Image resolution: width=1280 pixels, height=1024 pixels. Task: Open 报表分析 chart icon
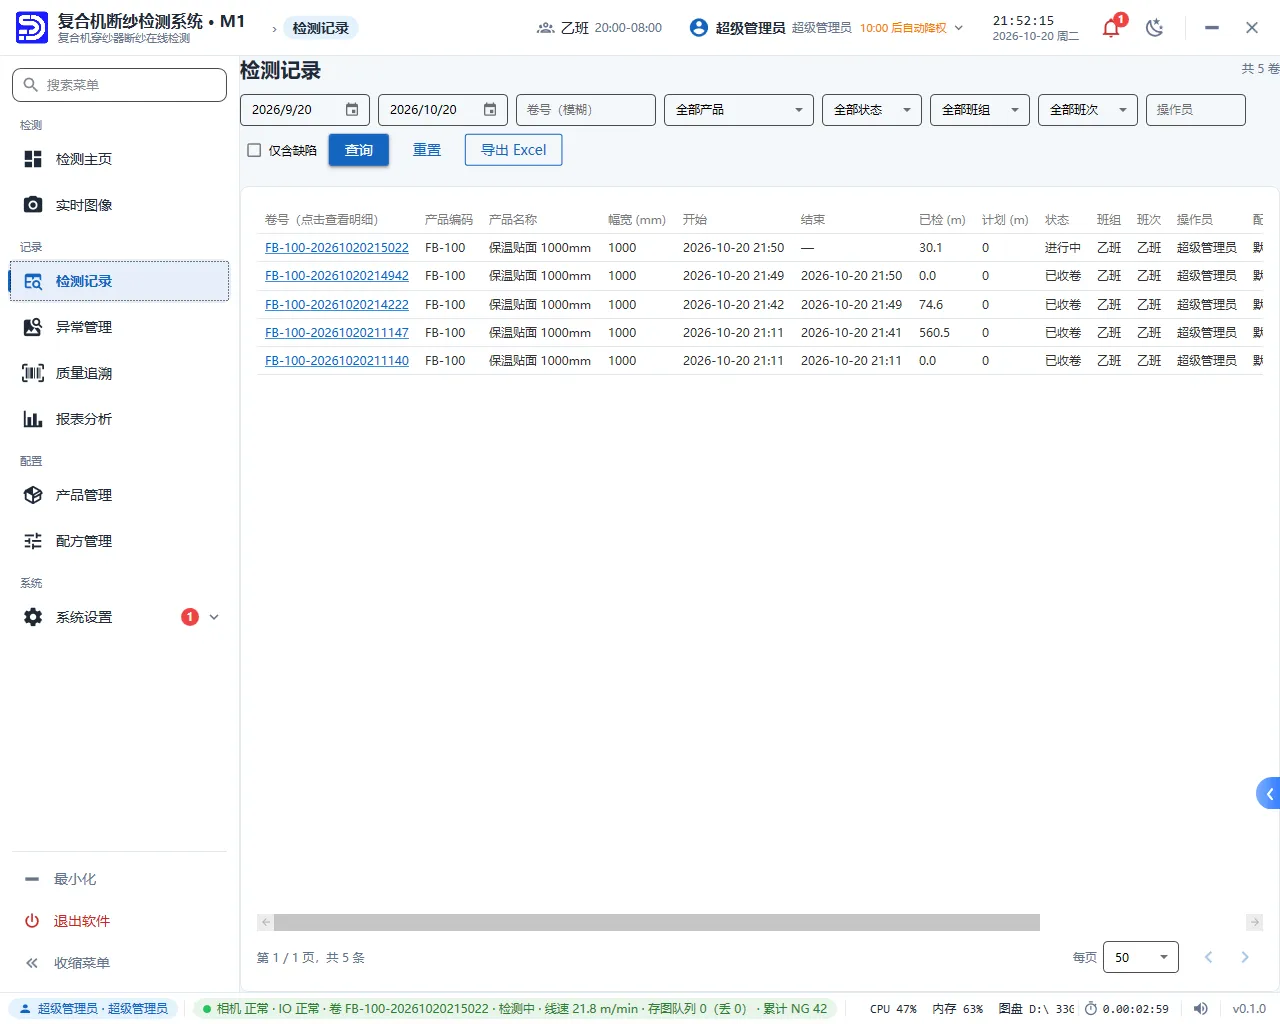(33, 419)
